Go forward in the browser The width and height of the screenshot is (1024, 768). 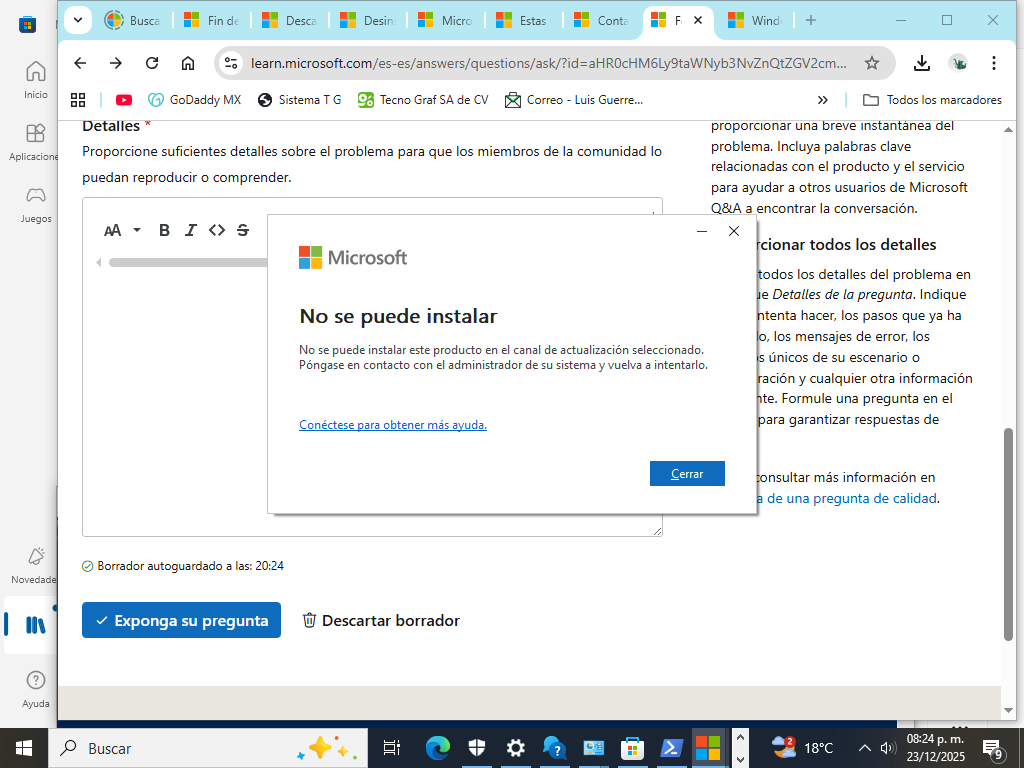coord(116,63)
